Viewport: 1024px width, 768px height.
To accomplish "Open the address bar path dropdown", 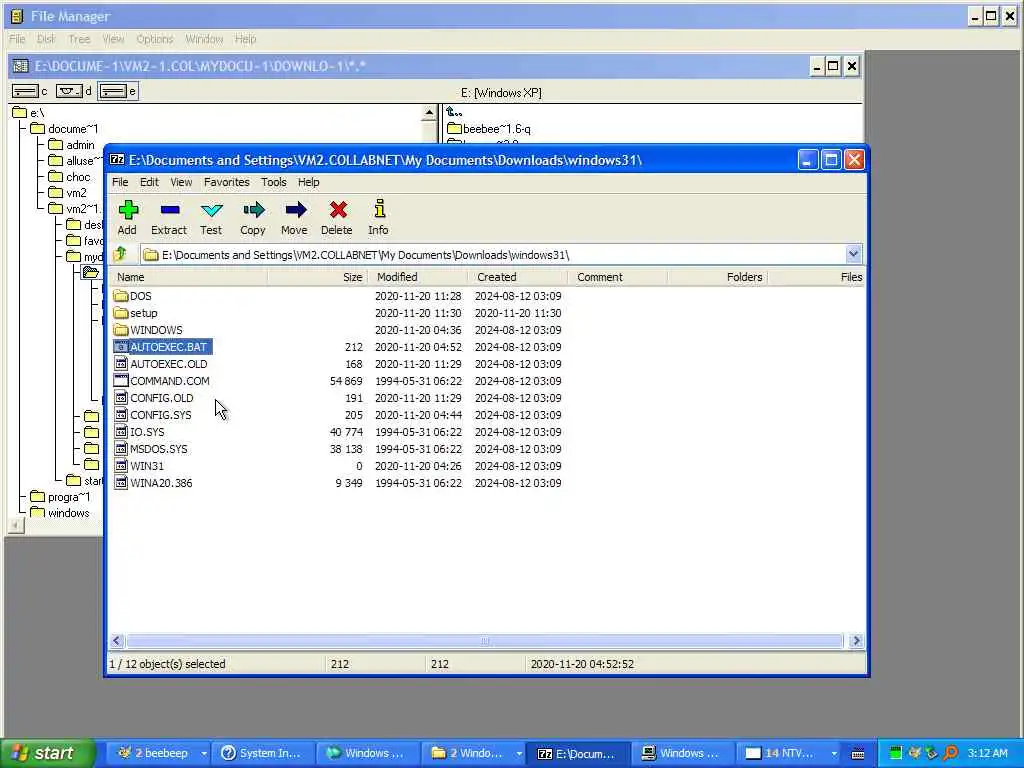I will pos(853,254).
